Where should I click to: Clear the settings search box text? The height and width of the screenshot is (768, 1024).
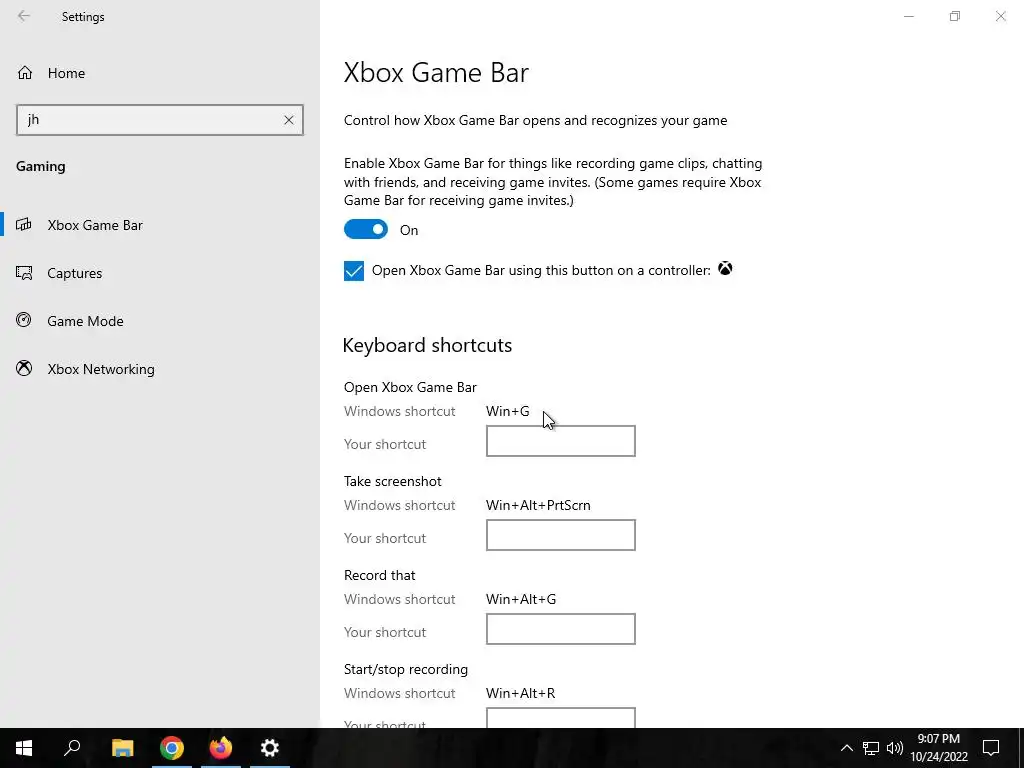pyautogui.click(x=289, y=120)
